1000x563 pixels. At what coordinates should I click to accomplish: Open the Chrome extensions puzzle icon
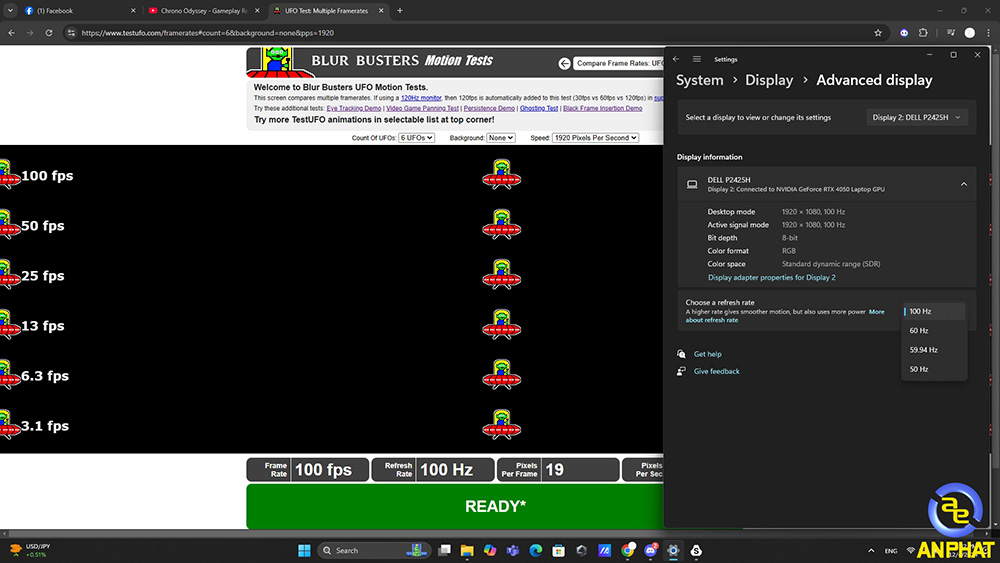[x=923, y=33]
